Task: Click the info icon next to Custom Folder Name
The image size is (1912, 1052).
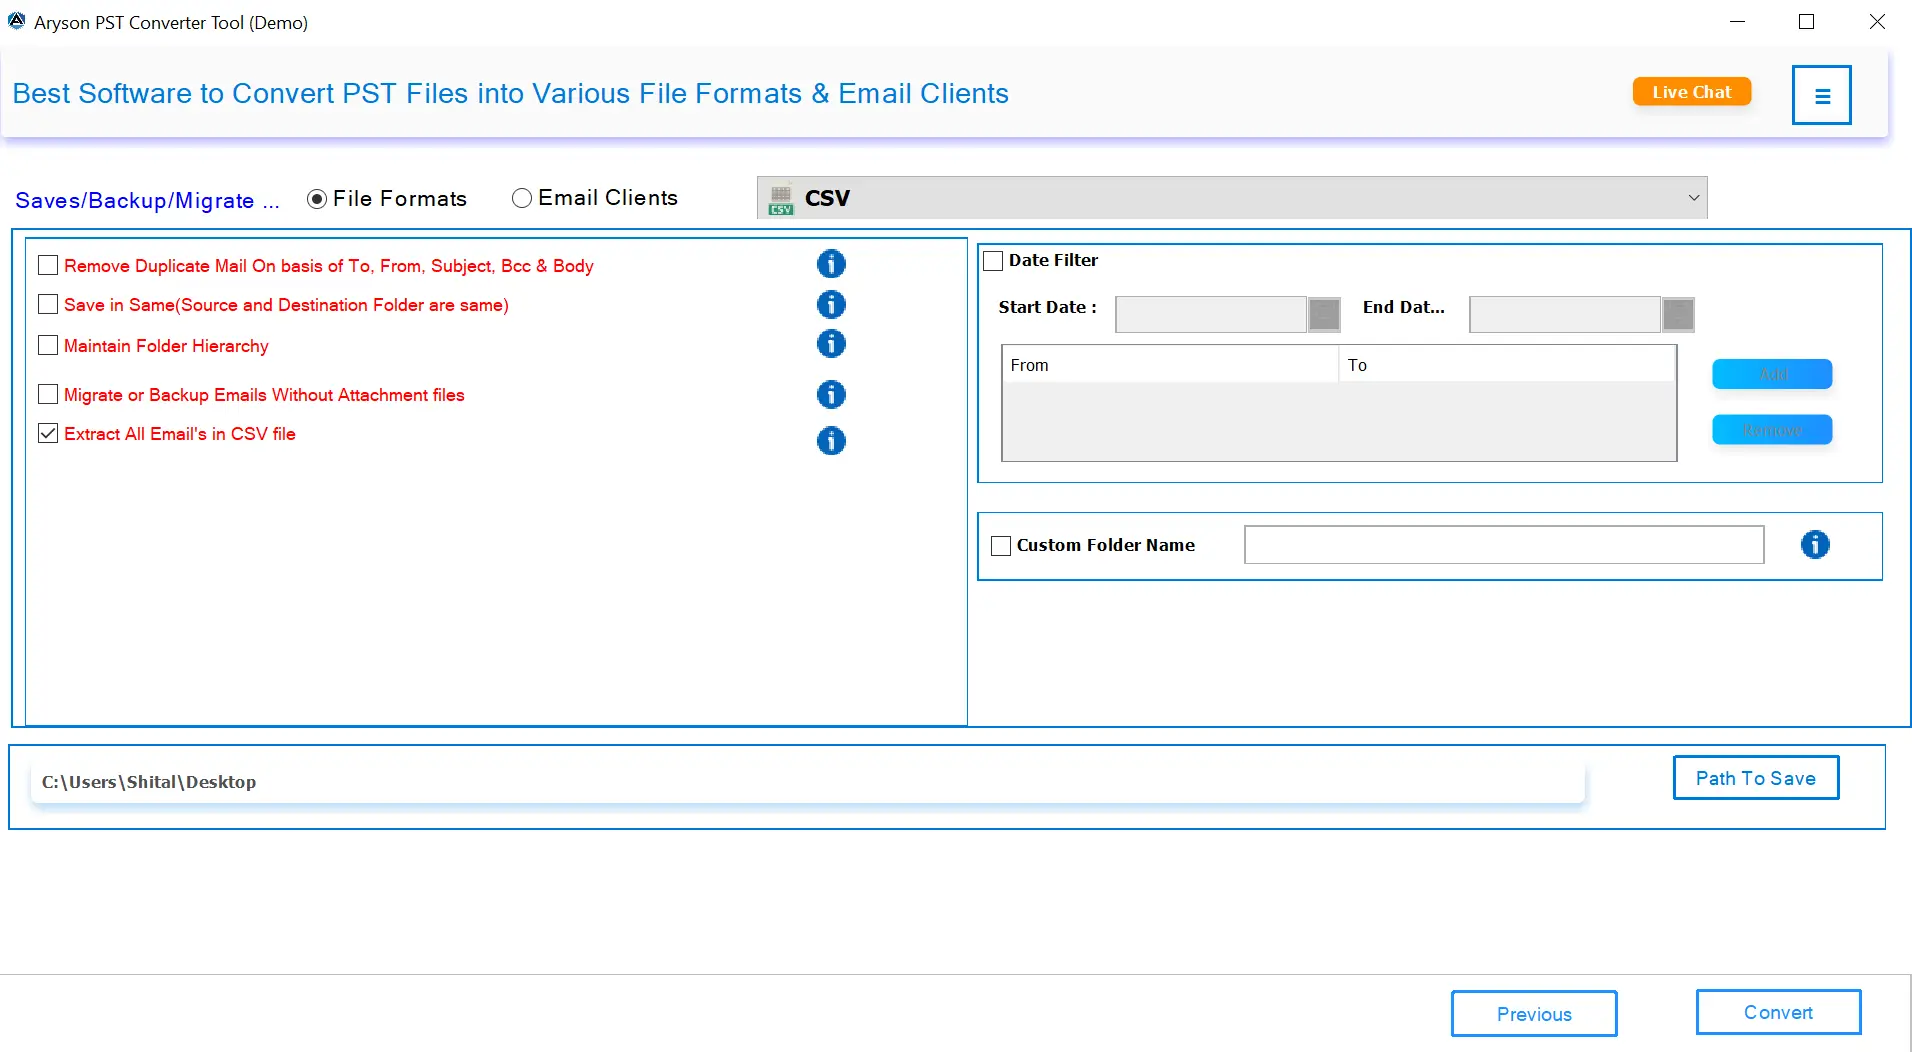Action: (1815, 545)
